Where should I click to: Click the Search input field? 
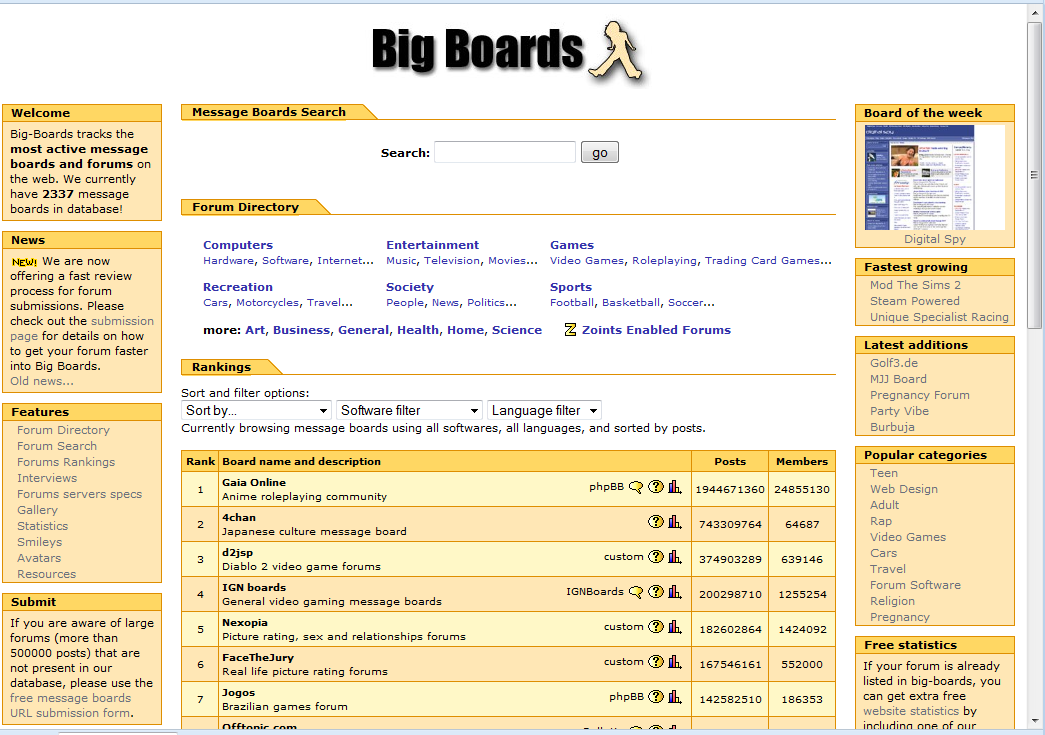click(x=505, y=153)
